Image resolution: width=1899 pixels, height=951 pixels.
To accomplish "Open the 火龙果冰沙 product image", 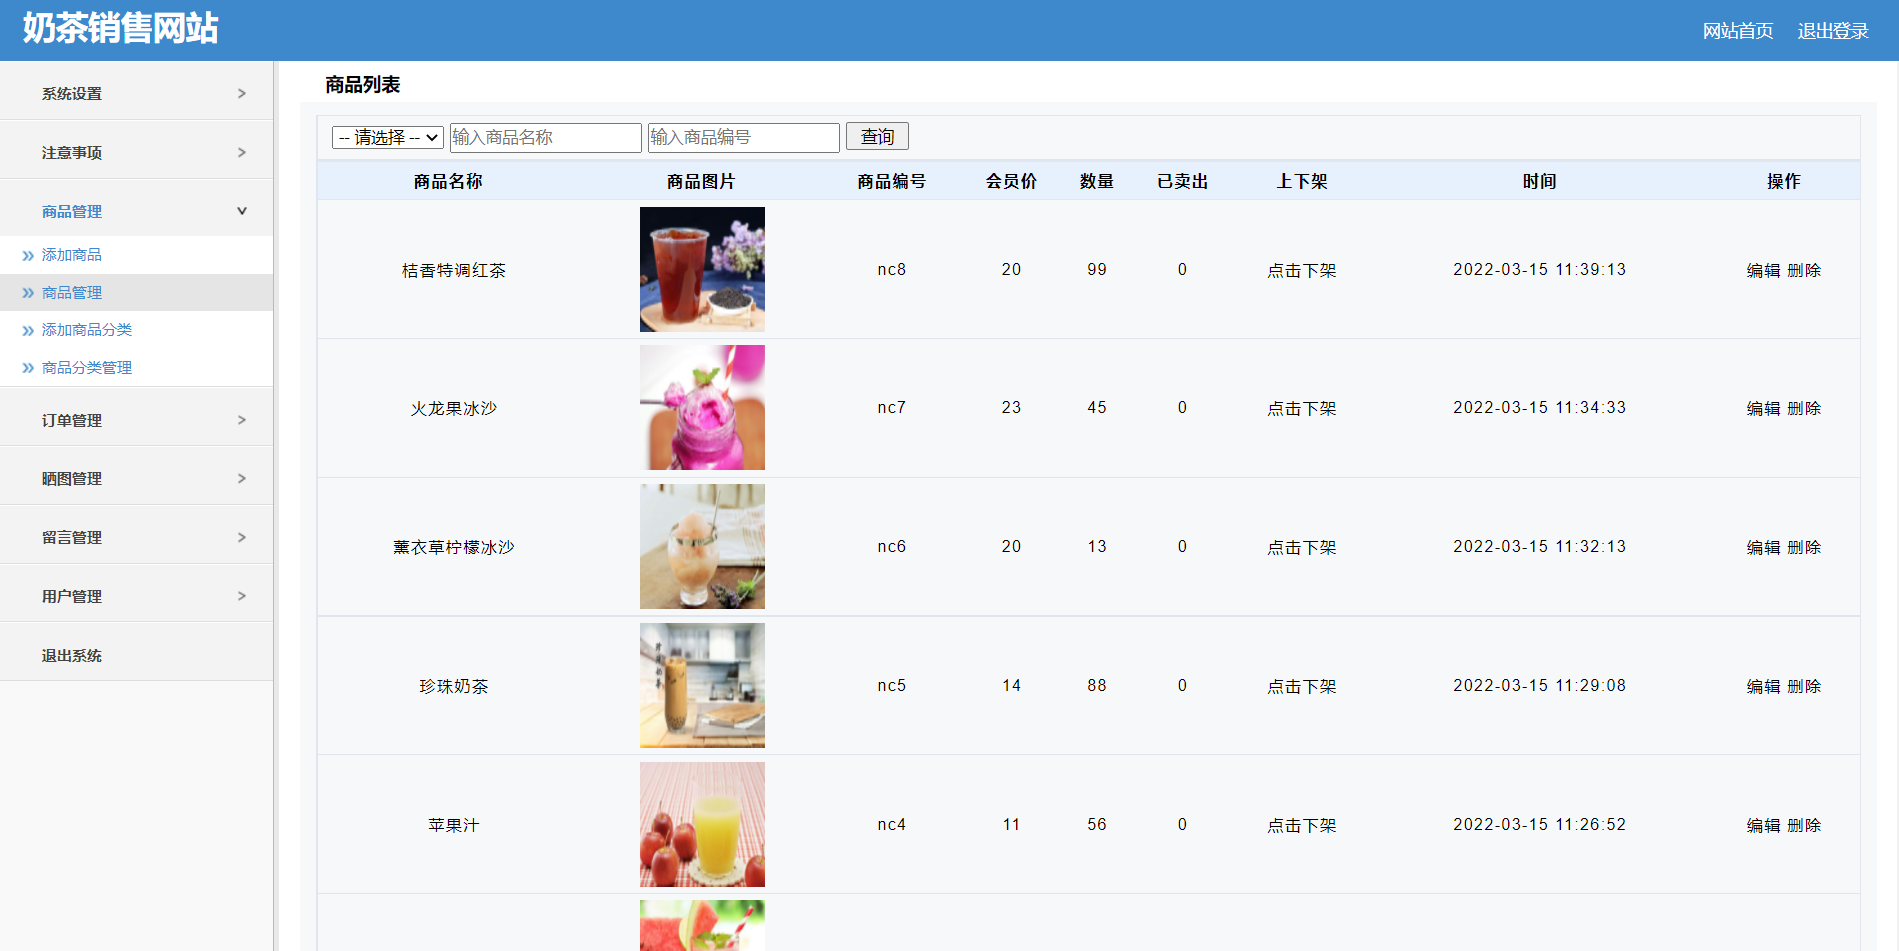I will 702,407.
